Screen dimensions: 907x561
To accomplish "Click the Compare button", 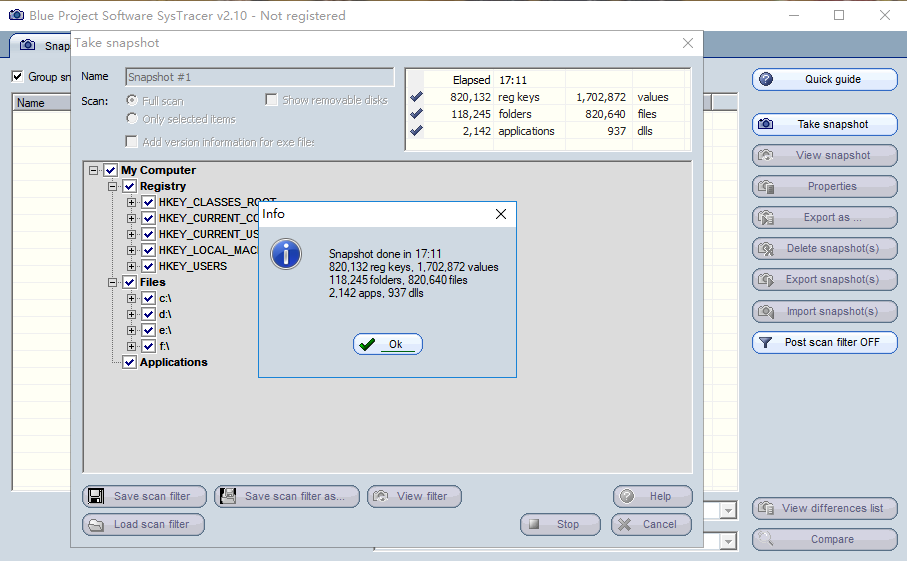I will [x=825, y=539].
